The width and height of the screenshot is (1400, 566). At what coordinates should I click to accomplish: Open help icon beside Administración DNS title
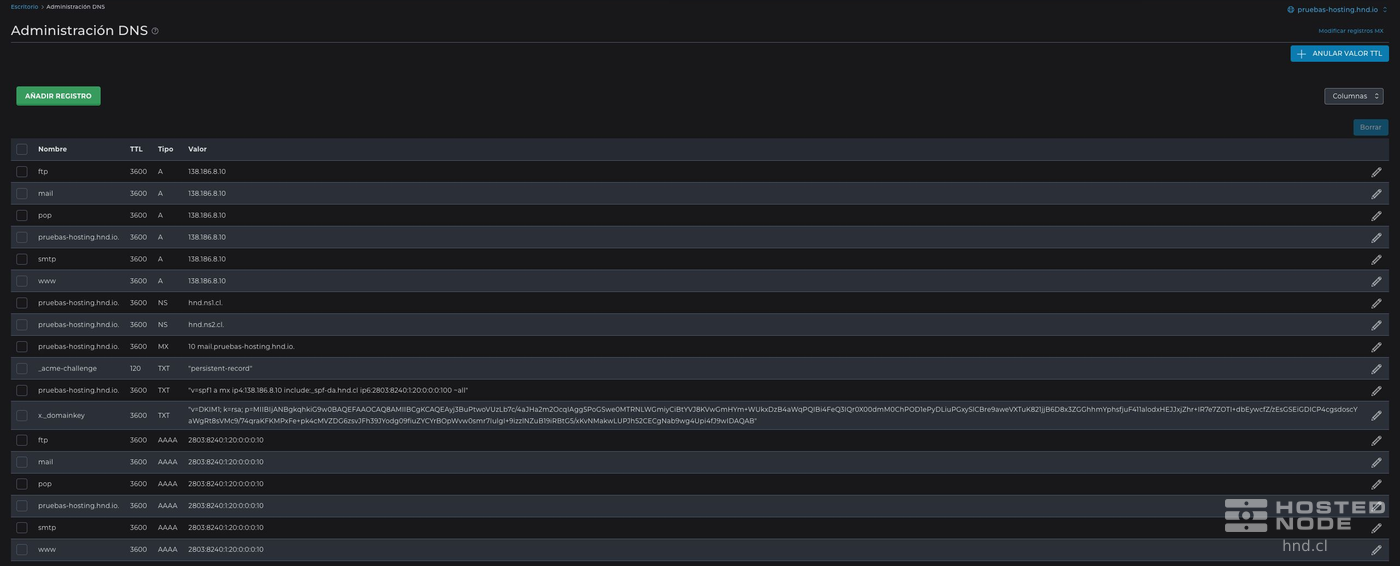point(155,31)
